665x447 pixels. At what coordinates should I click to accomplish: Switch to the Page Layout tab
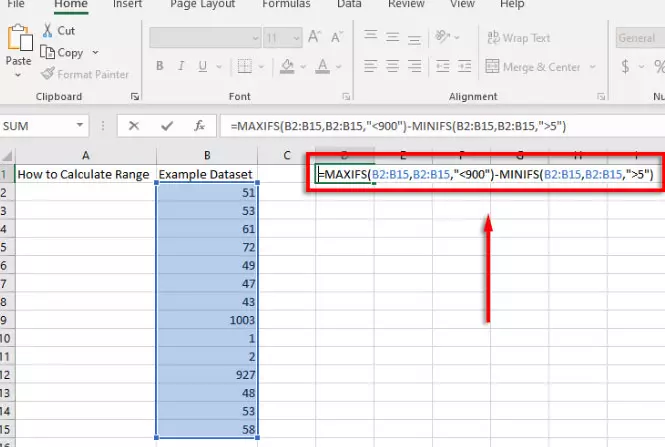click(x=202, y=4)
